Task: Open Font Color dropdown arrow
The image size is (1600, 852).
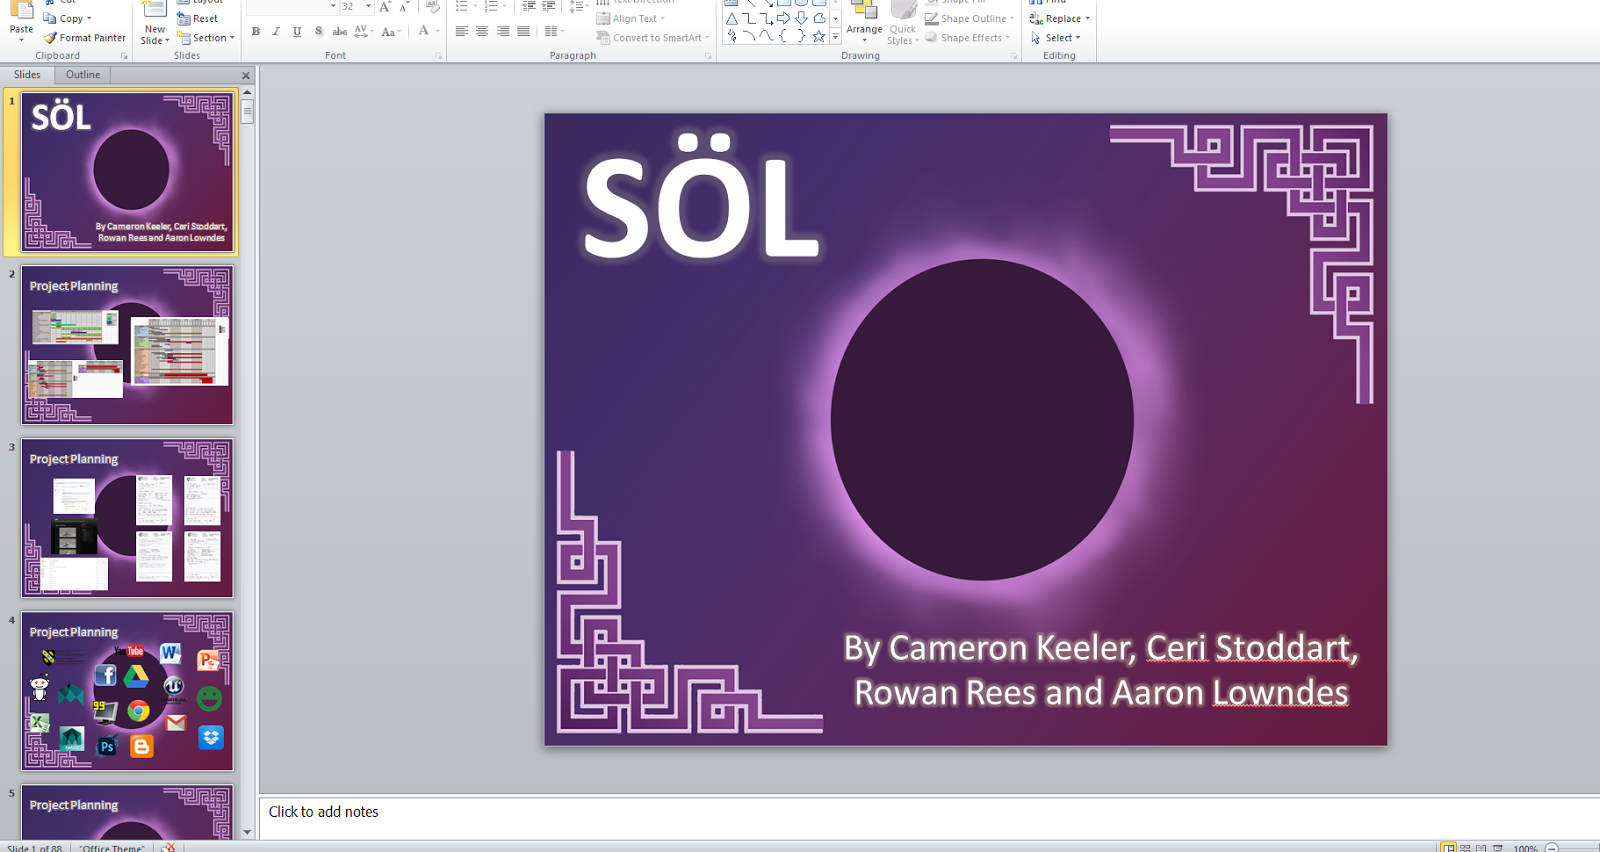Action: coord(437,32)
